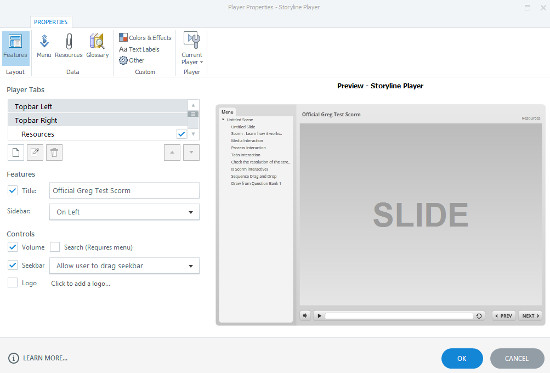This screenshot has width=550, height=373.
Task: Select 'Untitled Slide' in preview menu
Action: pos(243,127)
